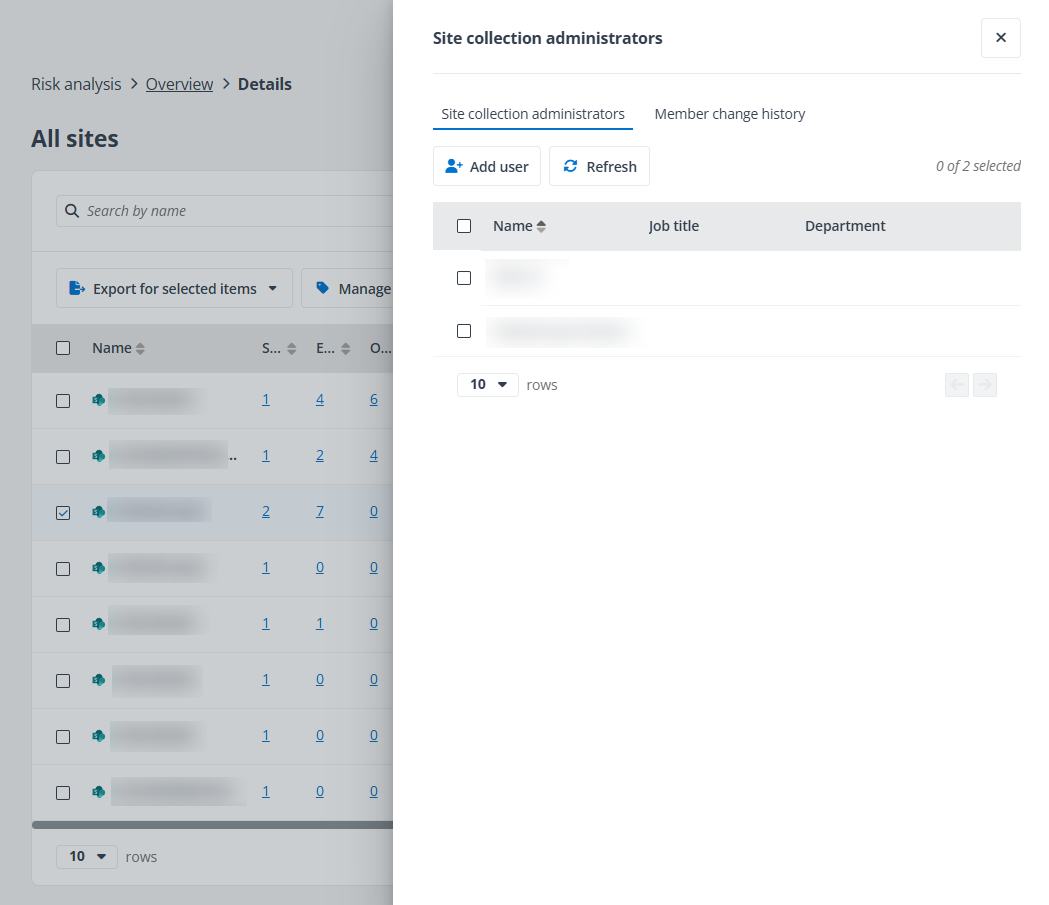
Task: Open the All sites rows-per-page dropdown
Action: [86, 857]
